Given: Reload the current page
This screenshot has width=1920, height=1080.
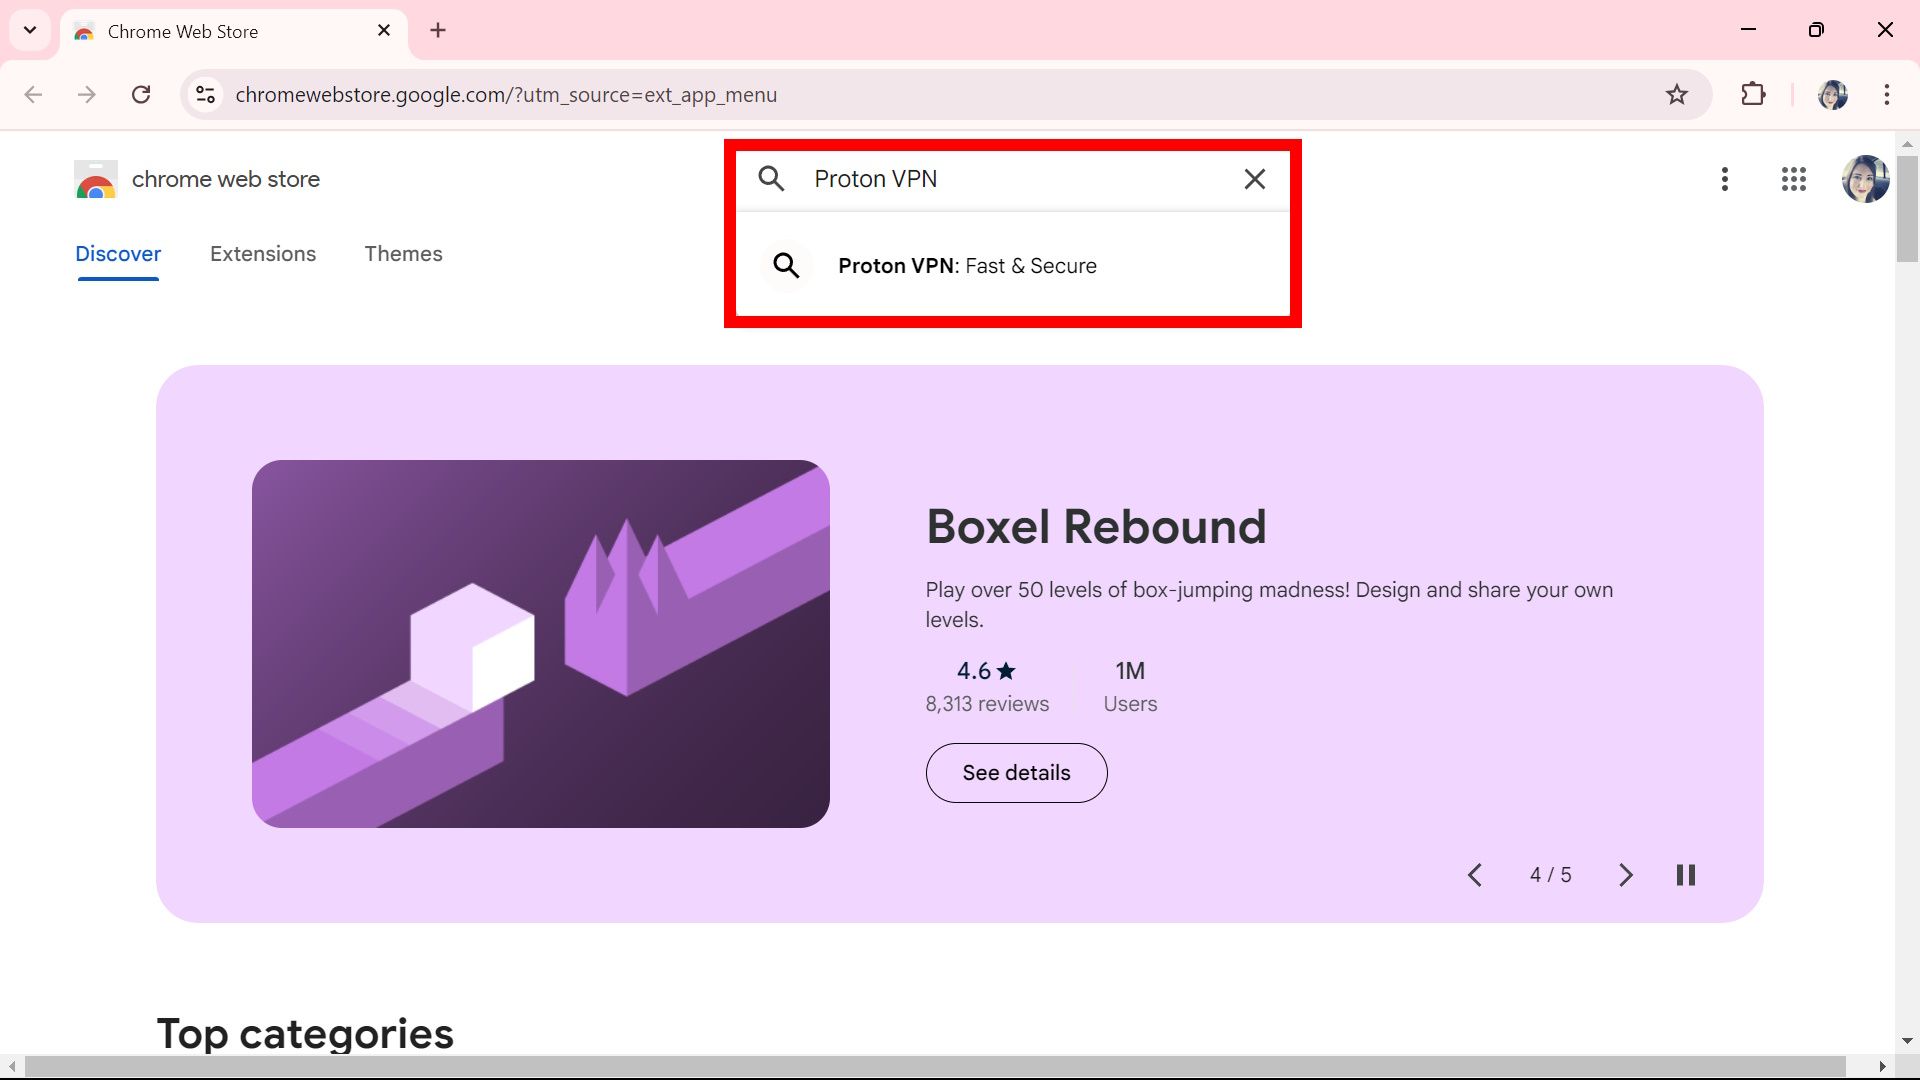Looking at the screenshot, I should (141, 94).
